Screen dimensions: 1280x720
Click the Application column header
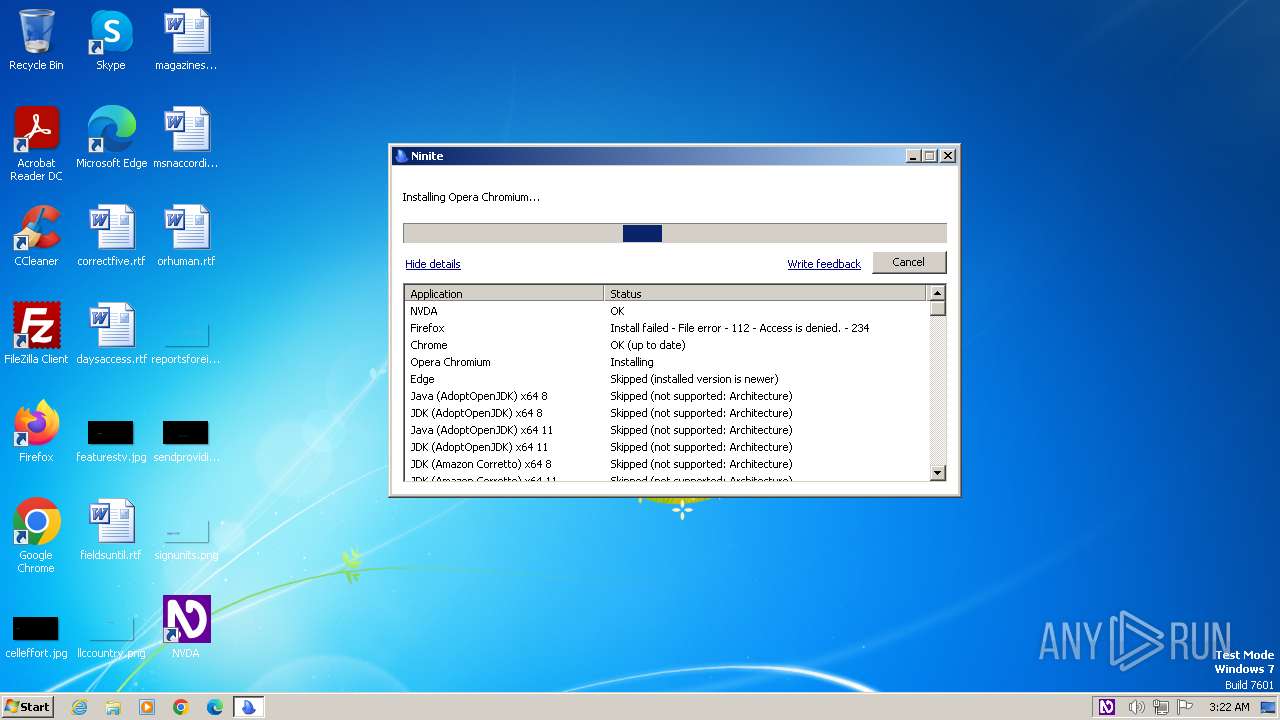504,294
